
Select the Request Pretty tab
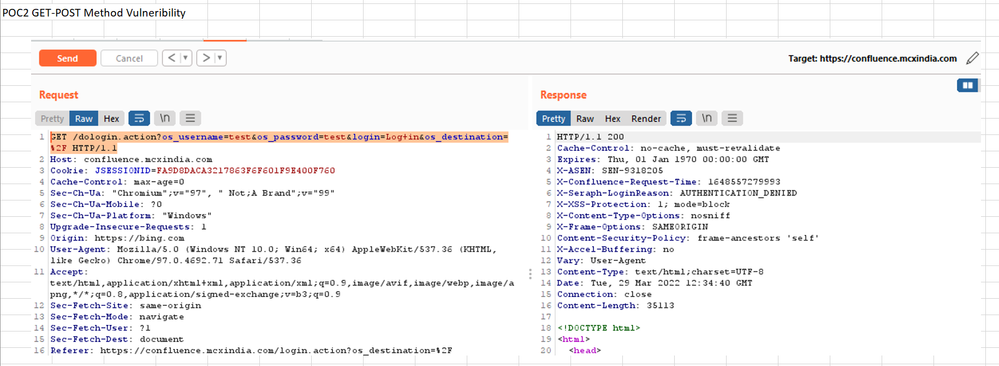pyautogui.click(x=52, y=119)
